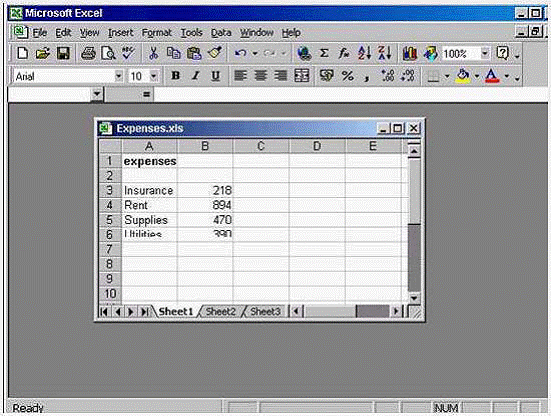Open the Edit menu
Image resolution: width=551 pixels, height=416 pixels.
[63, 33]
